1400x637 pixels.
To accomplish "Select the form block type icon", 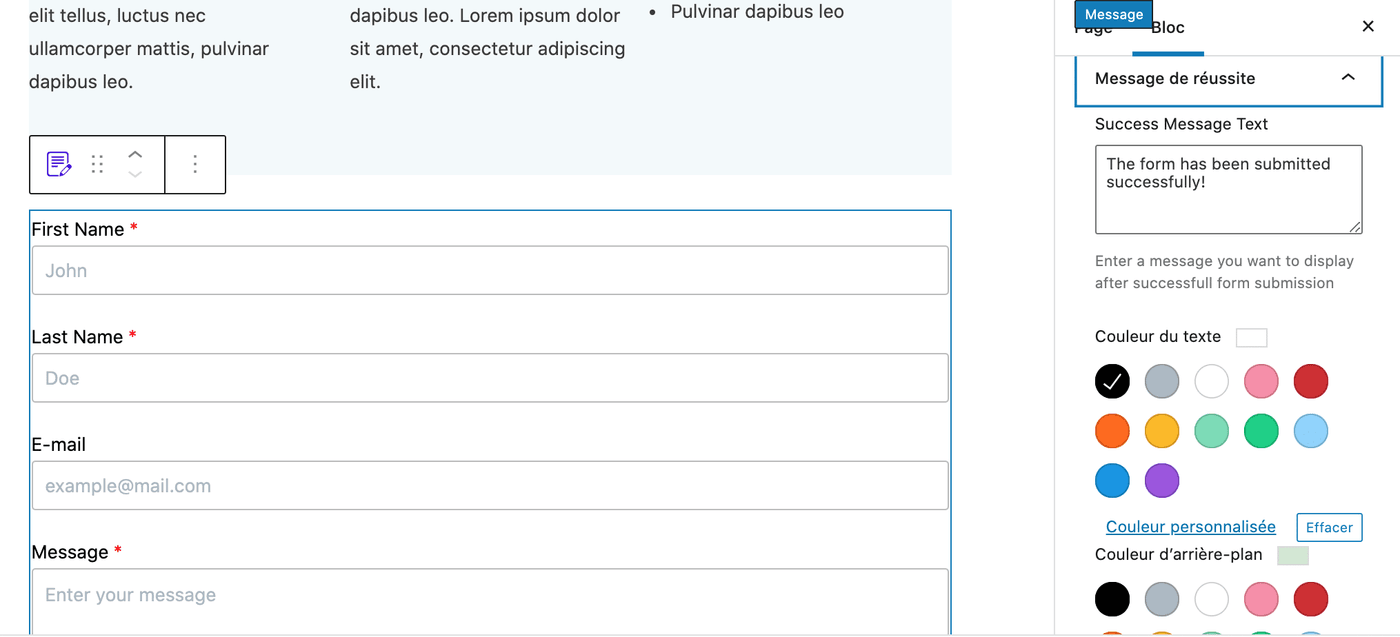I will tap(58, 164).
